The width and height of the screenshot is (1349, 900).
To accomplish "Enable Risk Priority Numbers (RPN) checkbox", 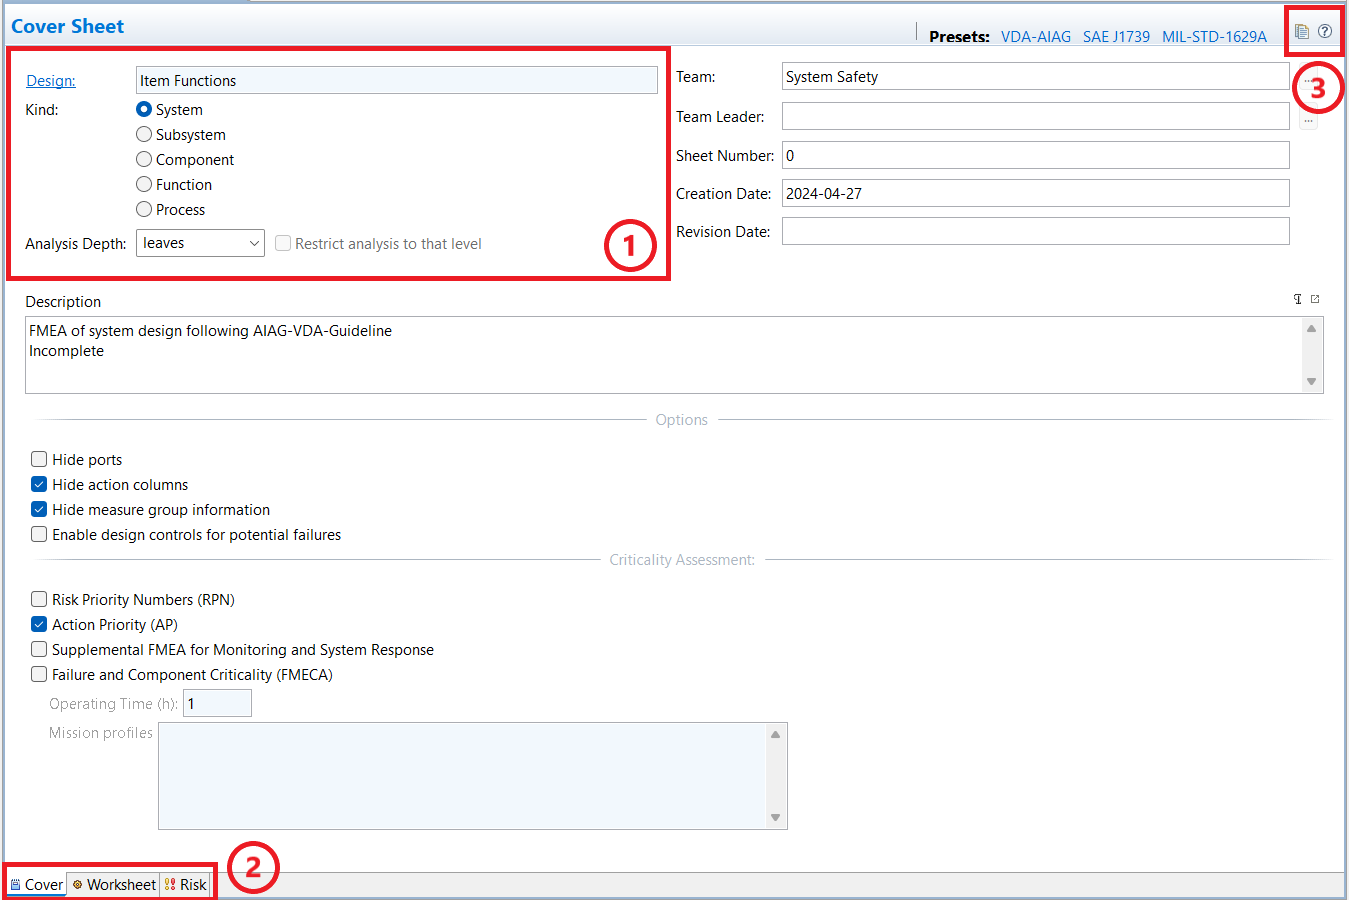I will click(x=39, y=600).
